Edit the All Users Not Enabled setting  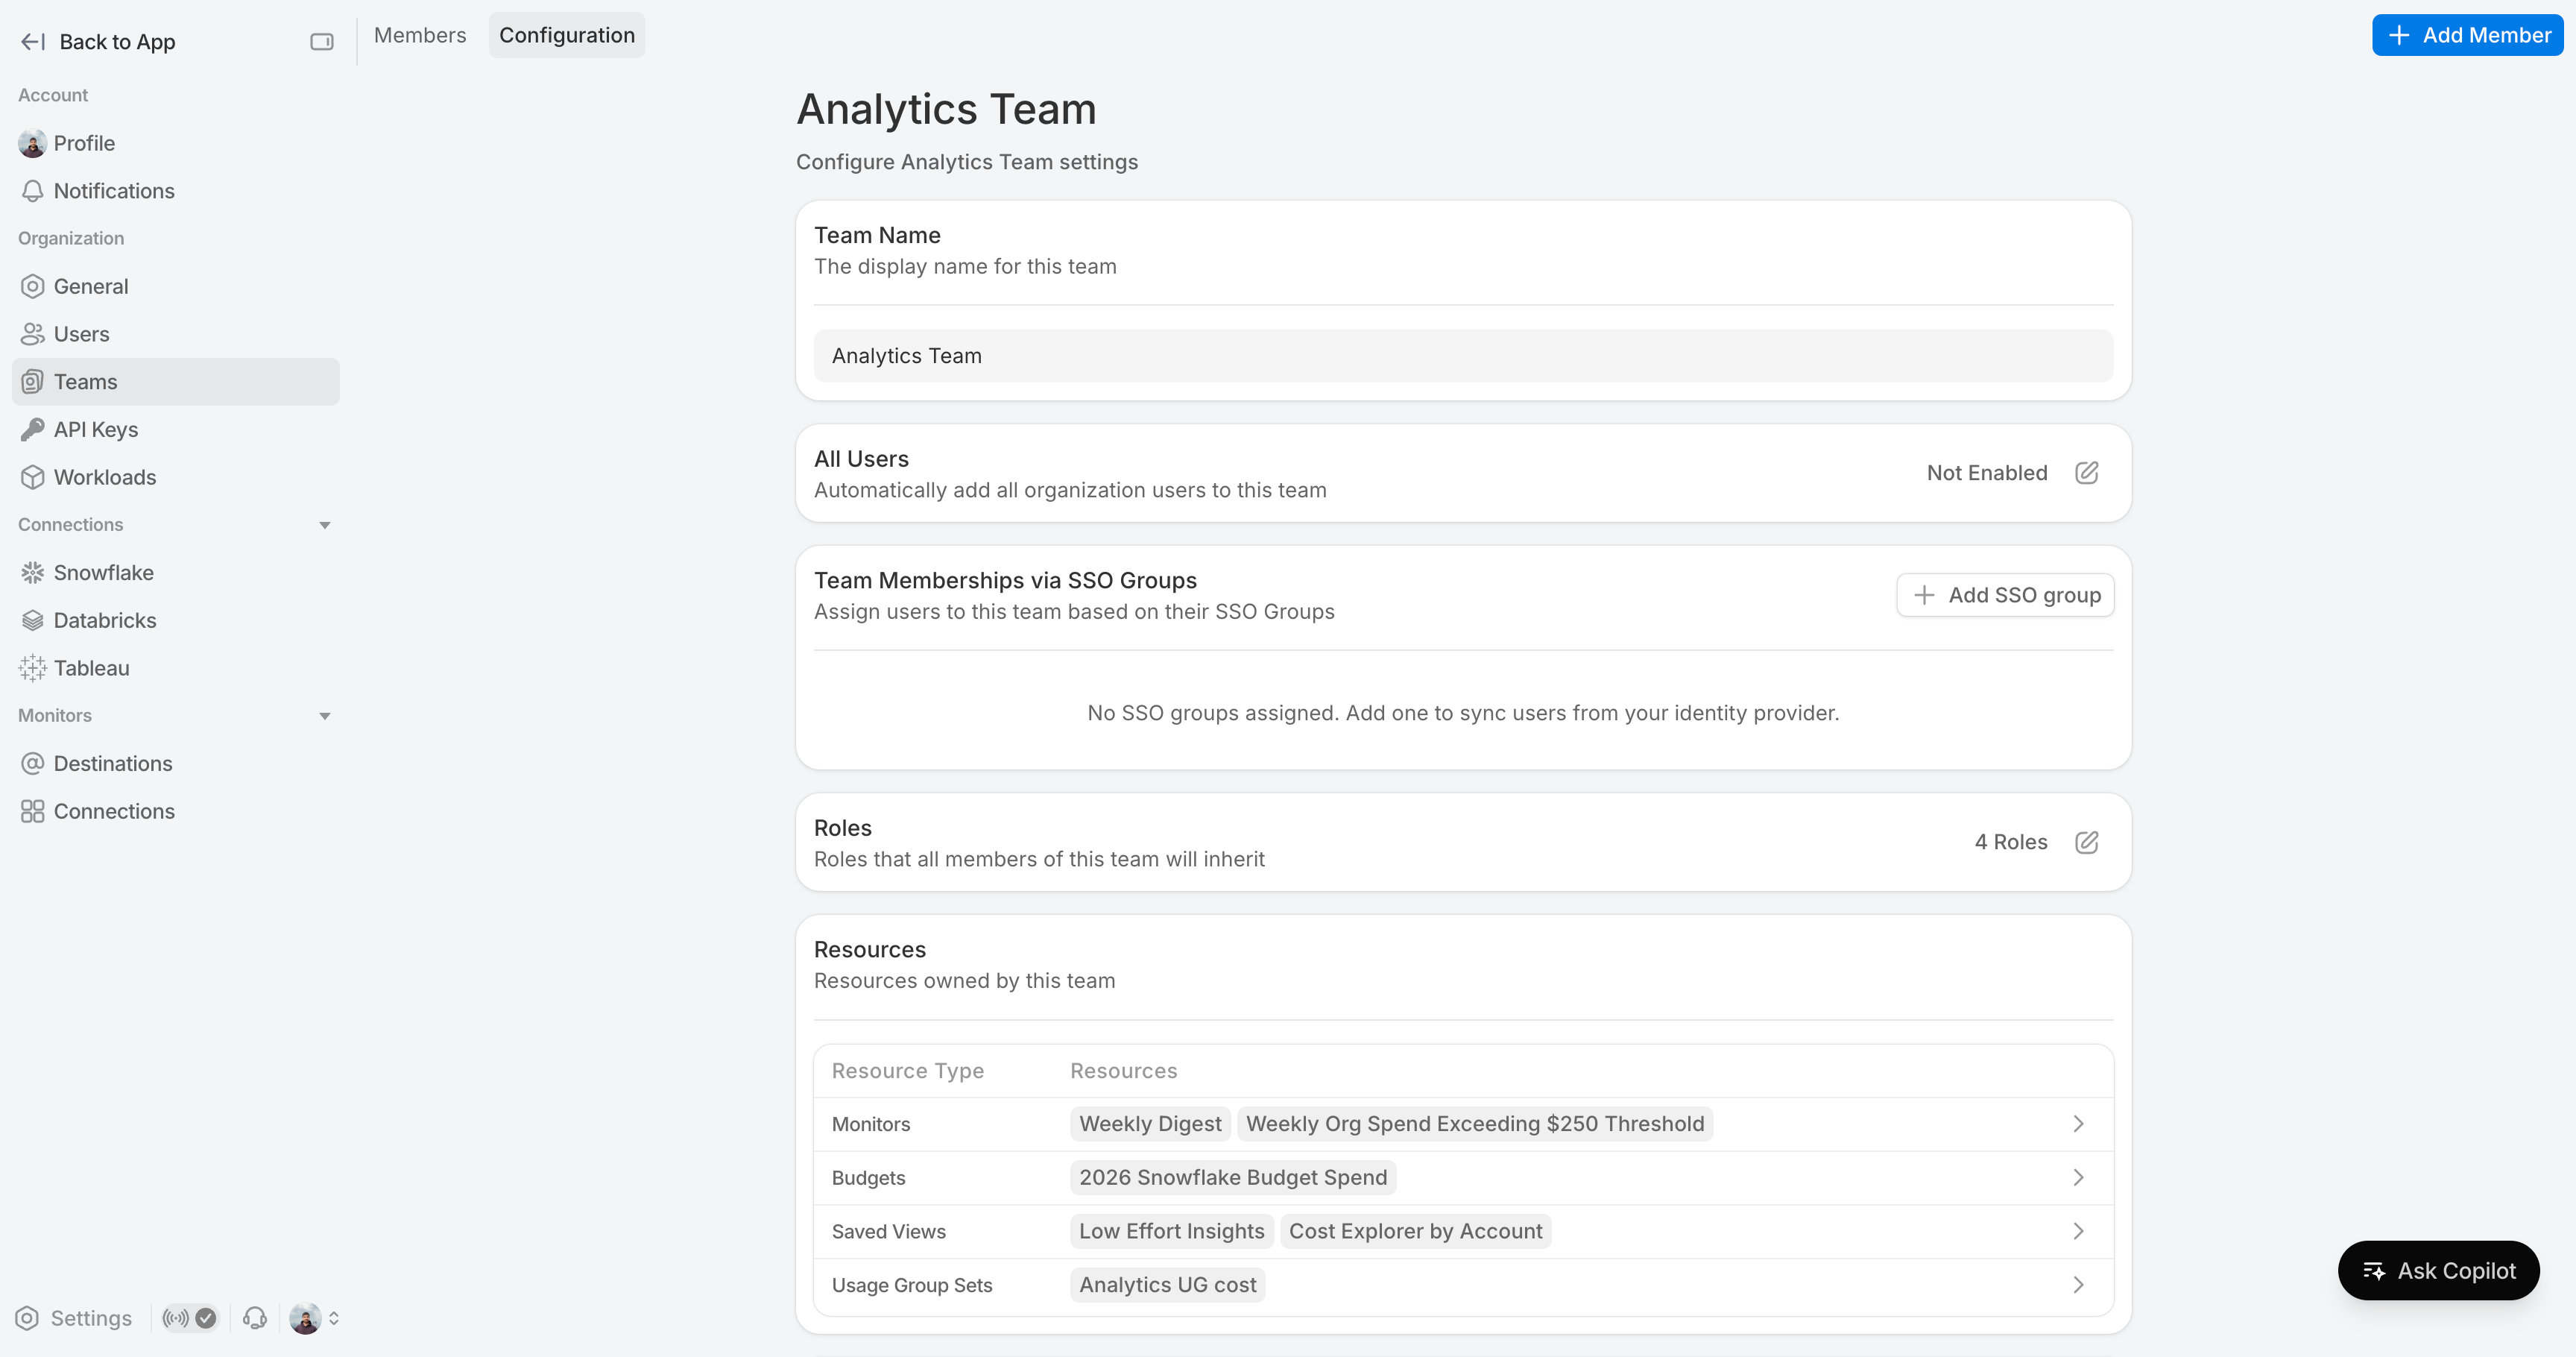click(x=2086, y=473)
